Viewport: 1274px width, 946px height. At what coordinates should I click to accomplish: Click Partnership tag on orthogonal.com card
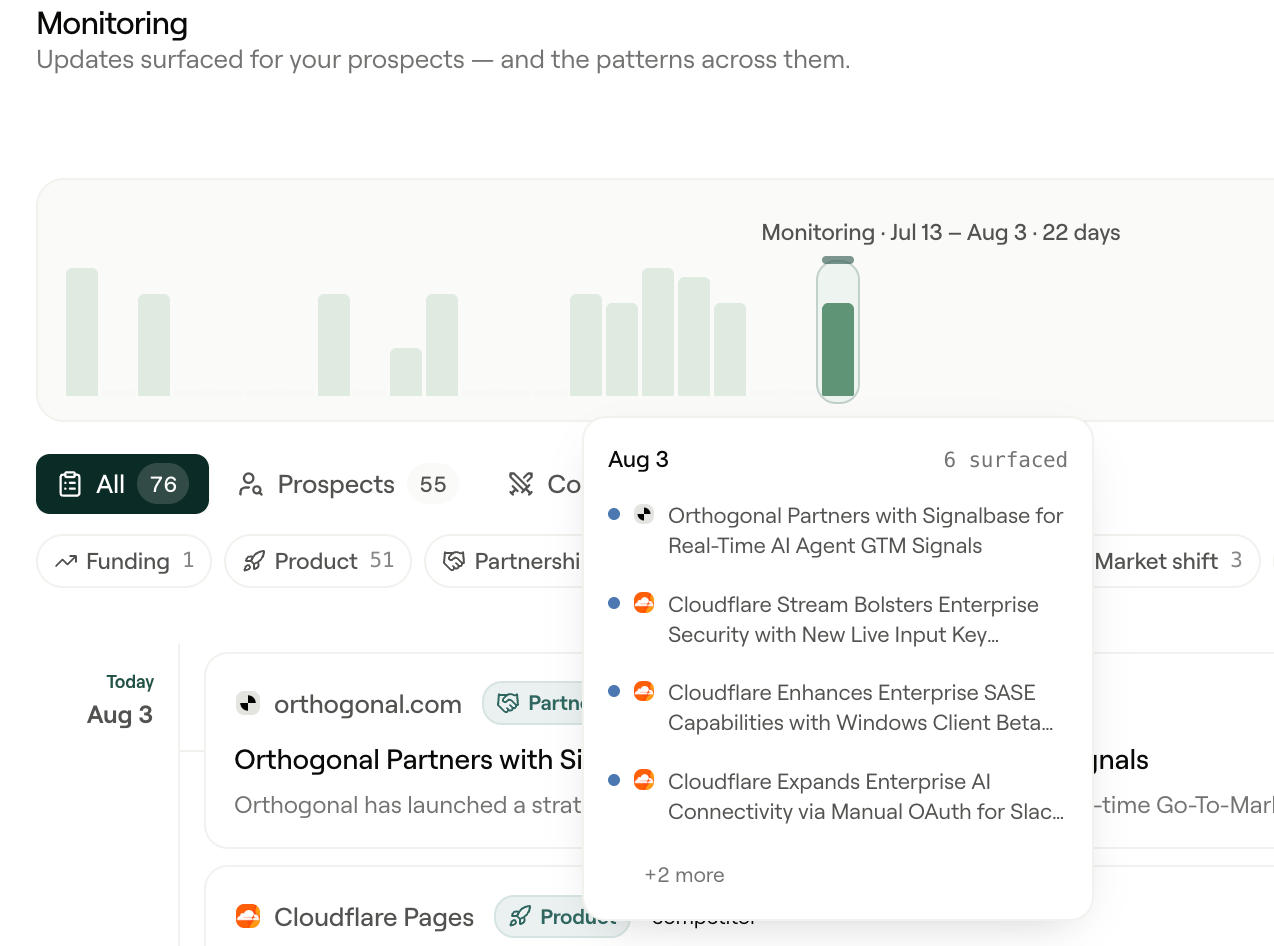[x=534, y=703]
